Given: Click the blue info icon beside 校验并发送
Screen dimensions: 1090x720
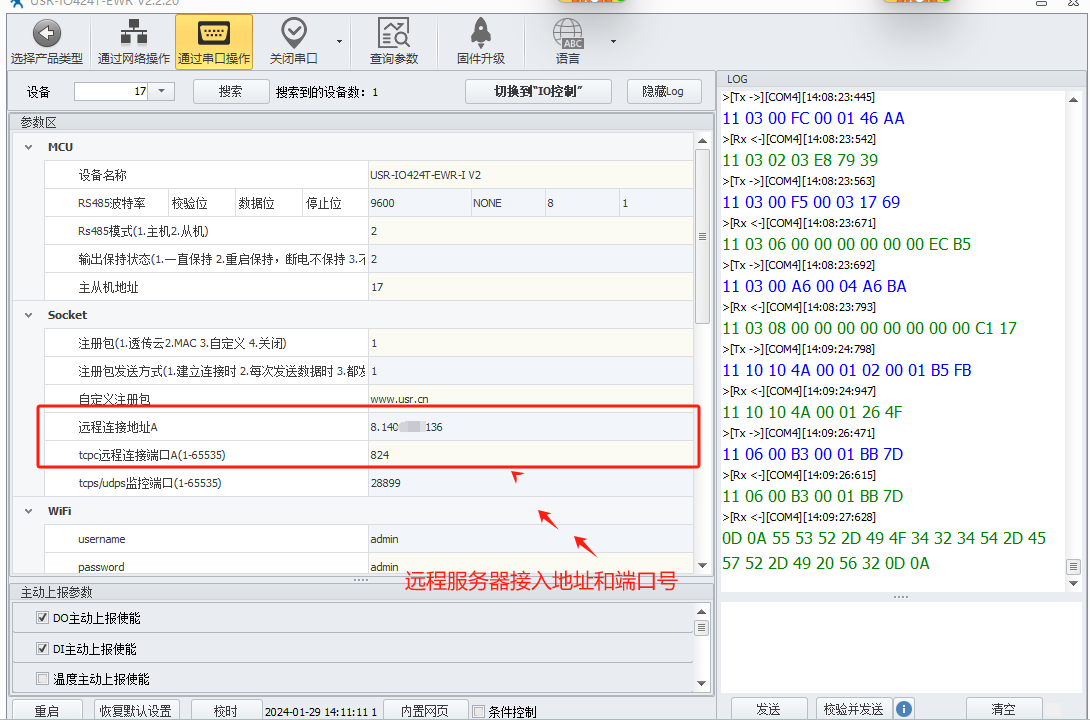Looking at the screenshot, I should coord(904,709).
